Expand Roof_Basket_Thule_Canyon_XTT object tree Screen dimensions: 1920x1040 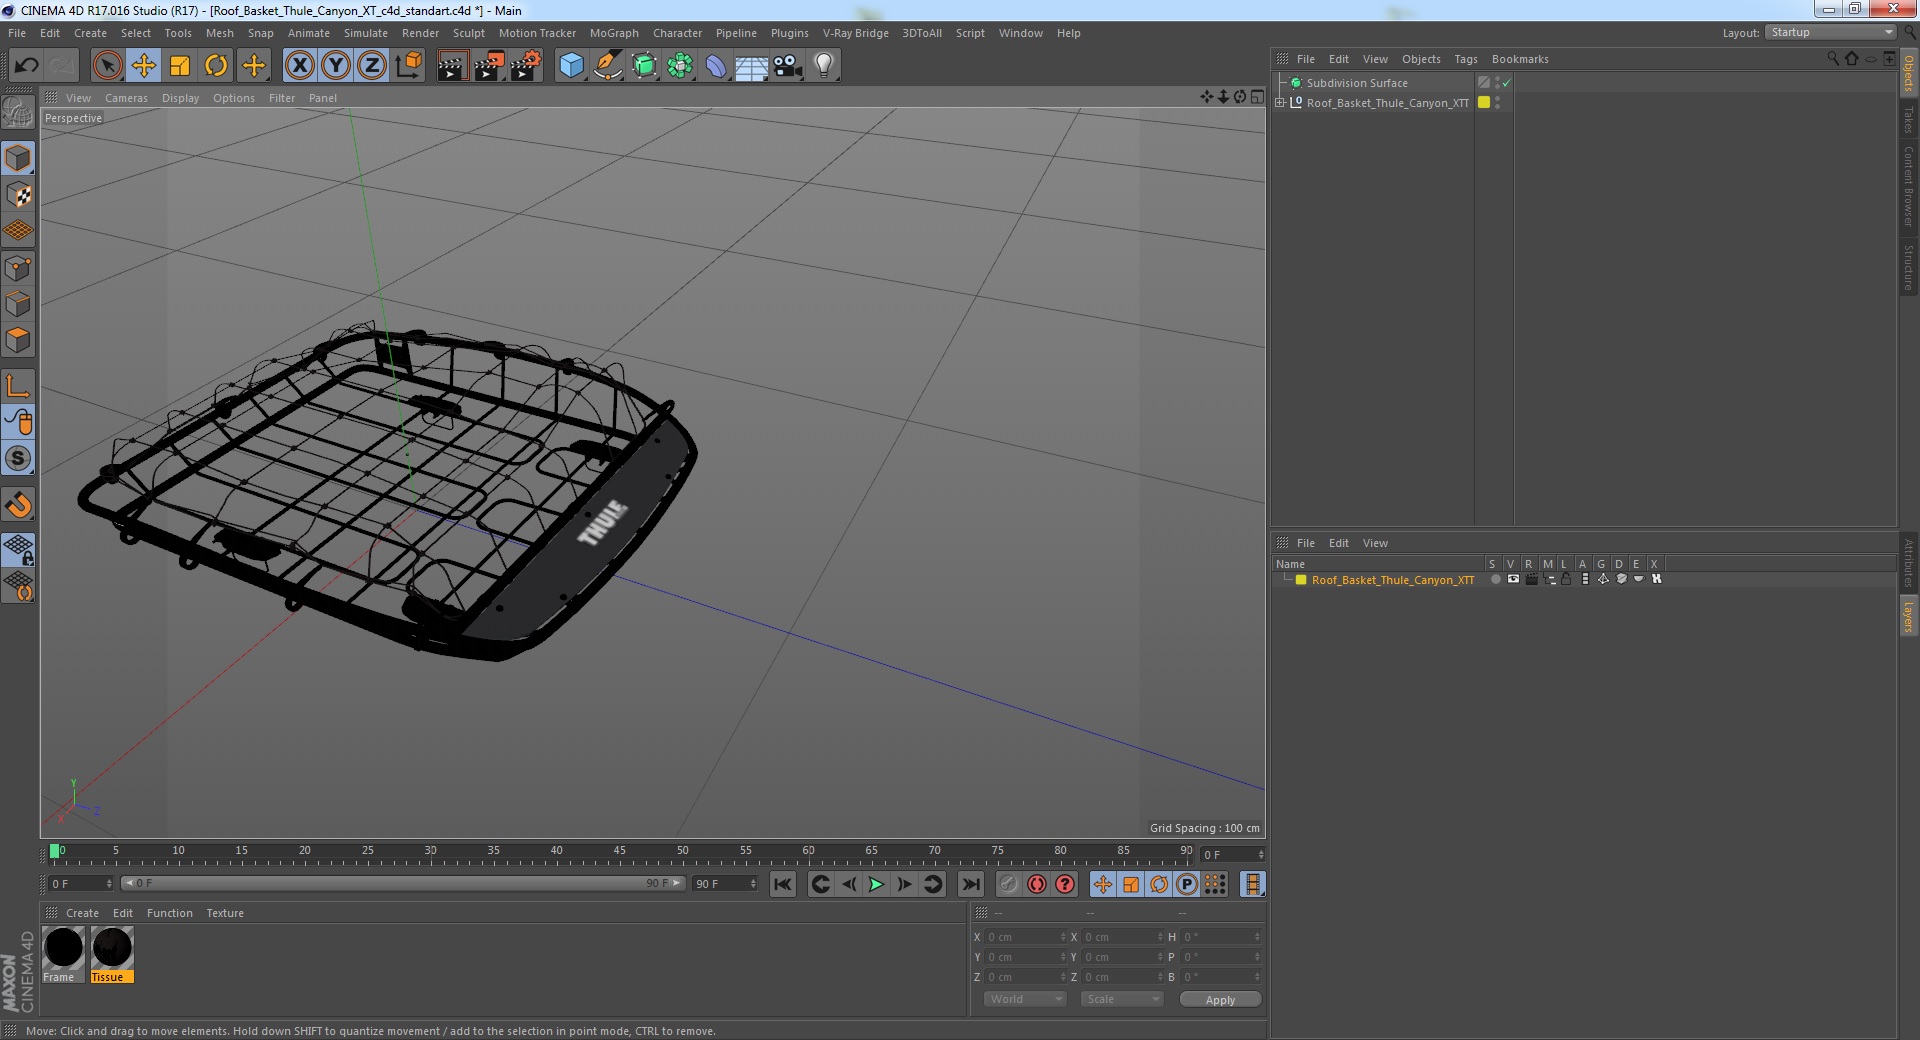1280,103
